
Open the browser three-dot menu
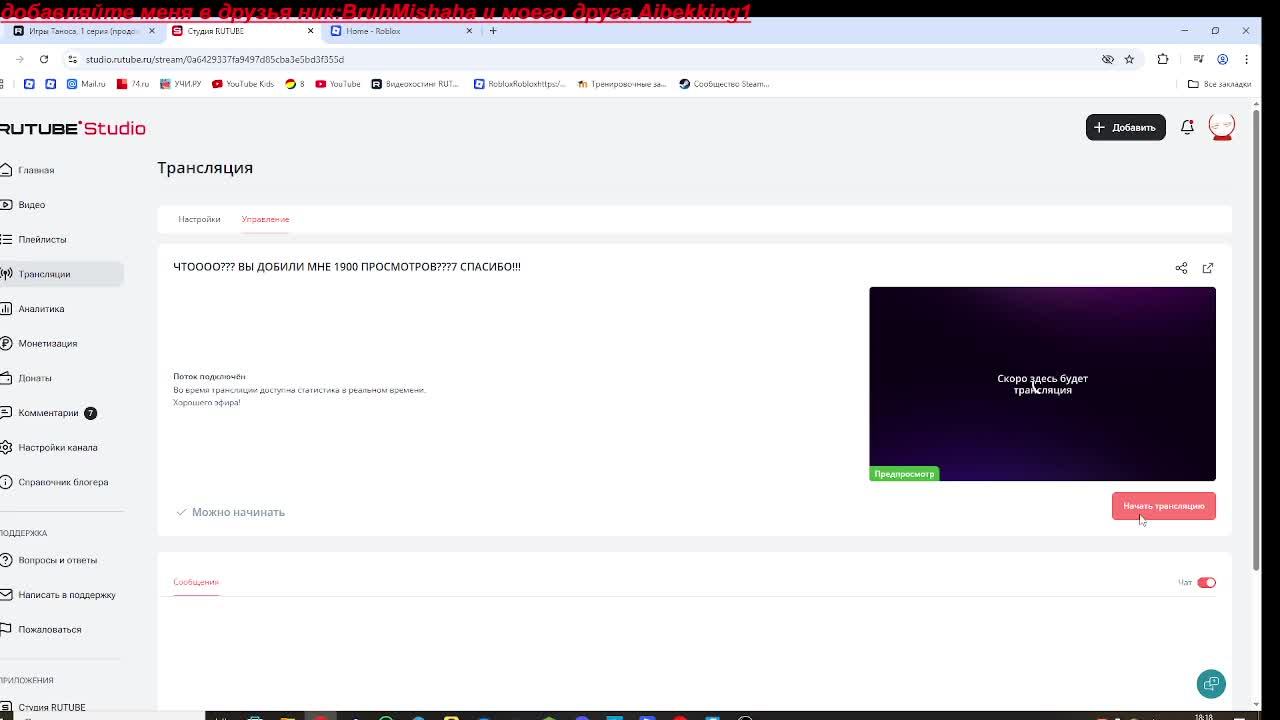(x=1246, y=59)
